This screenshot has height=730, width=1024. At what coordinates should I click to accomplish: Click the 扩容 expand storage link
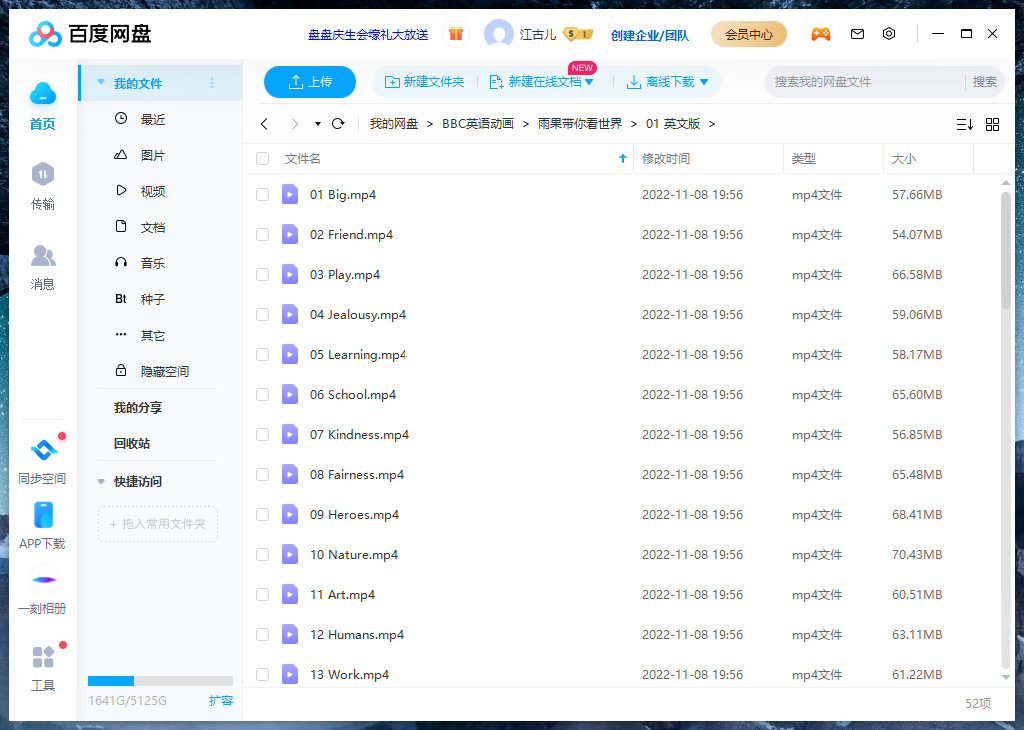coord(220,701)
